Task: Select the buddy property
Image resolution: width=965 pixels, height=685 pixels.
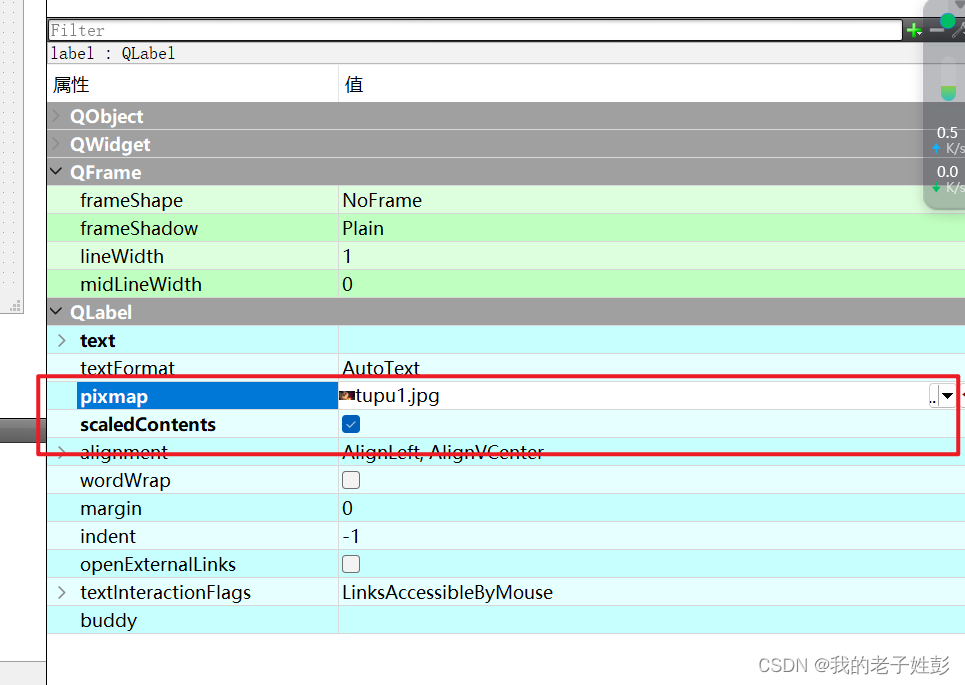Action: click(x=108, y=620)
